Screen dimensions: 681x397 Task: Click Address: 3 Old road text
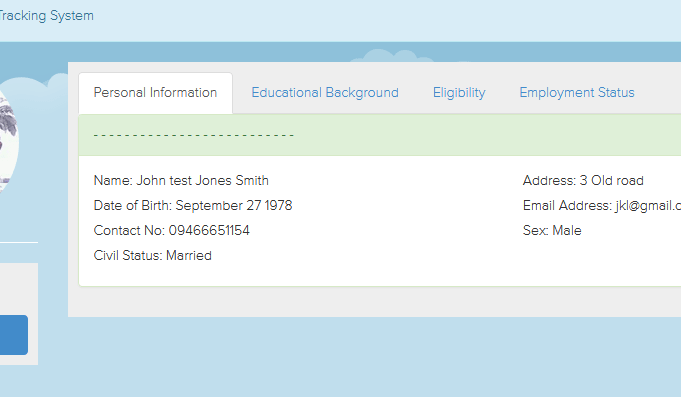point(583,181)
